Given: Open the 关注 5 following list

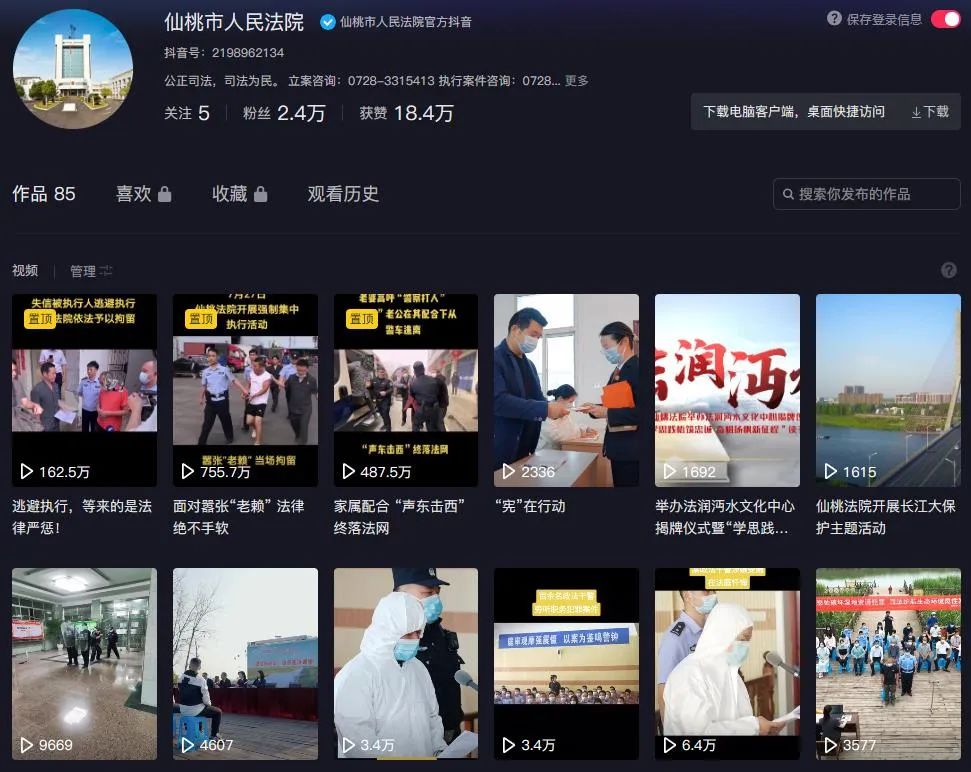Looking at the screenshot, I should pyautogui.click(x=186, y=113).
